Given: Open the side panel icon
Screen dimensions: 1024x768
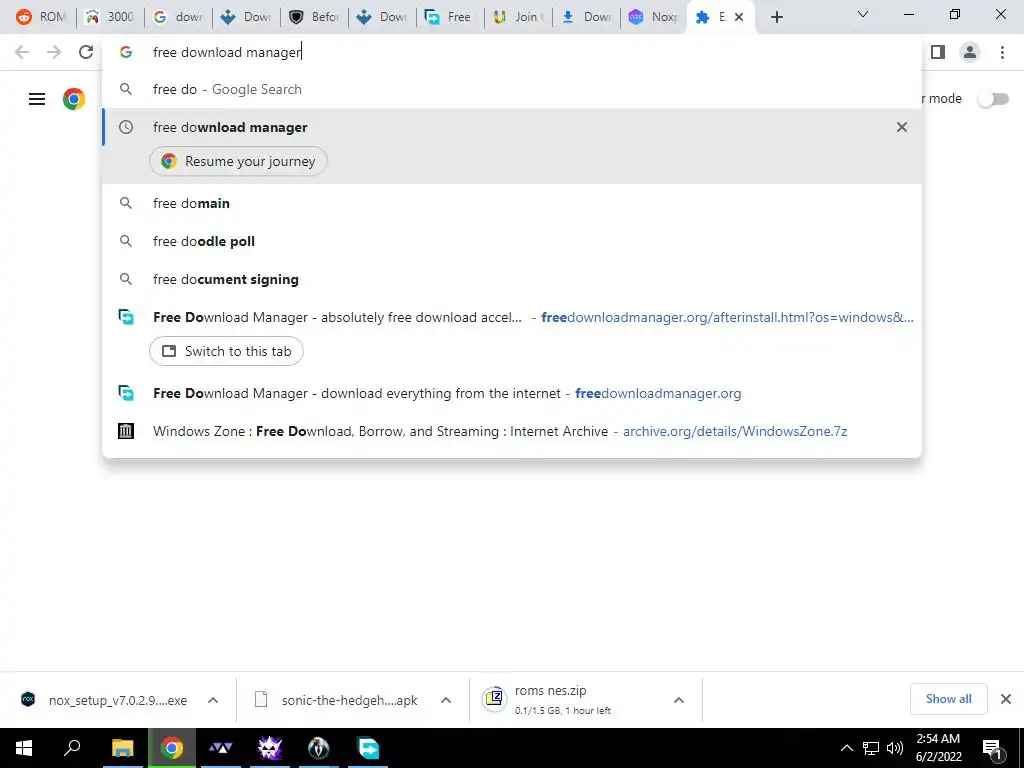Looking at the screenshot, I should (938, 52).
